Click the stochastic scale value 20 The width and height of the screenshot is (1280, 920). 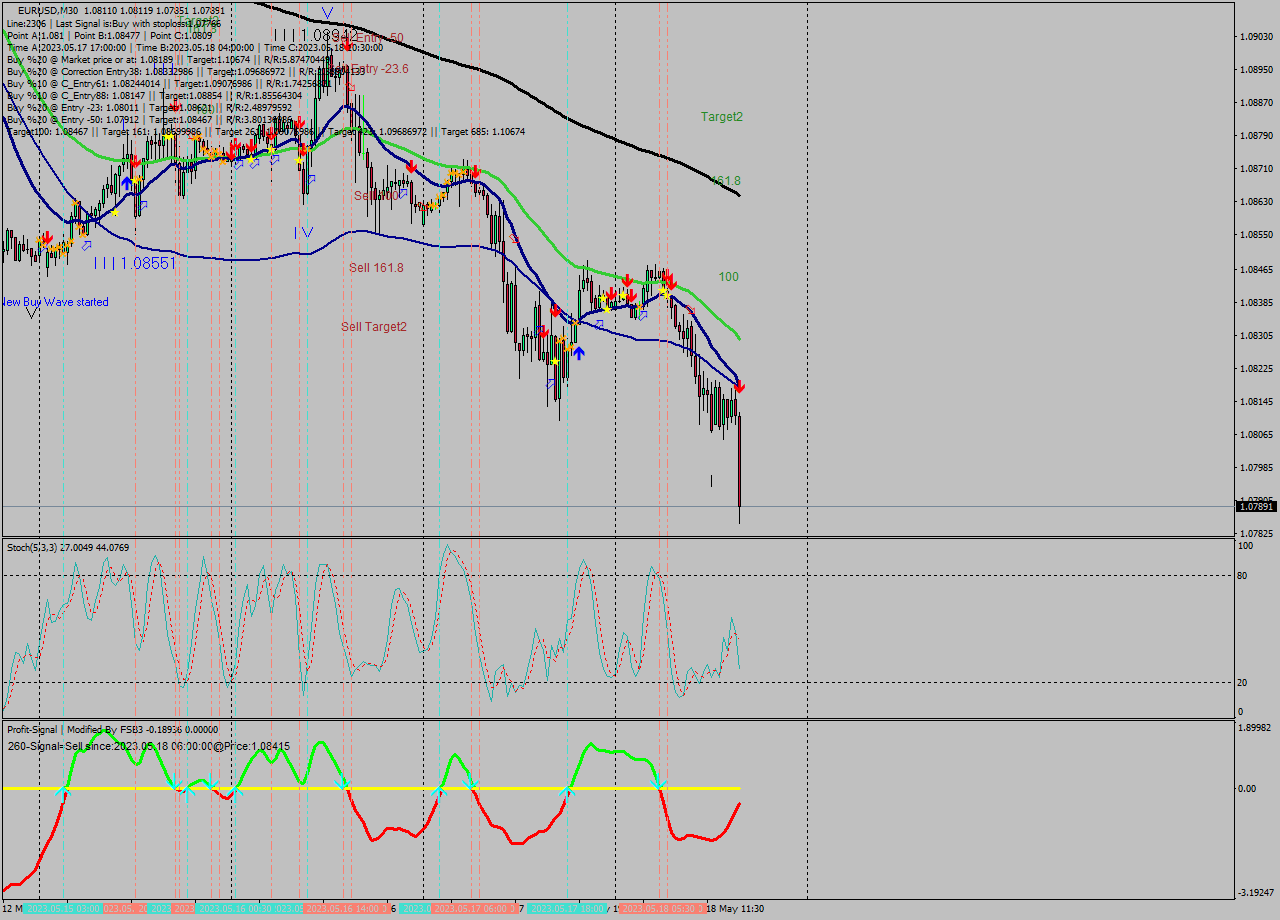[1242, 683]
